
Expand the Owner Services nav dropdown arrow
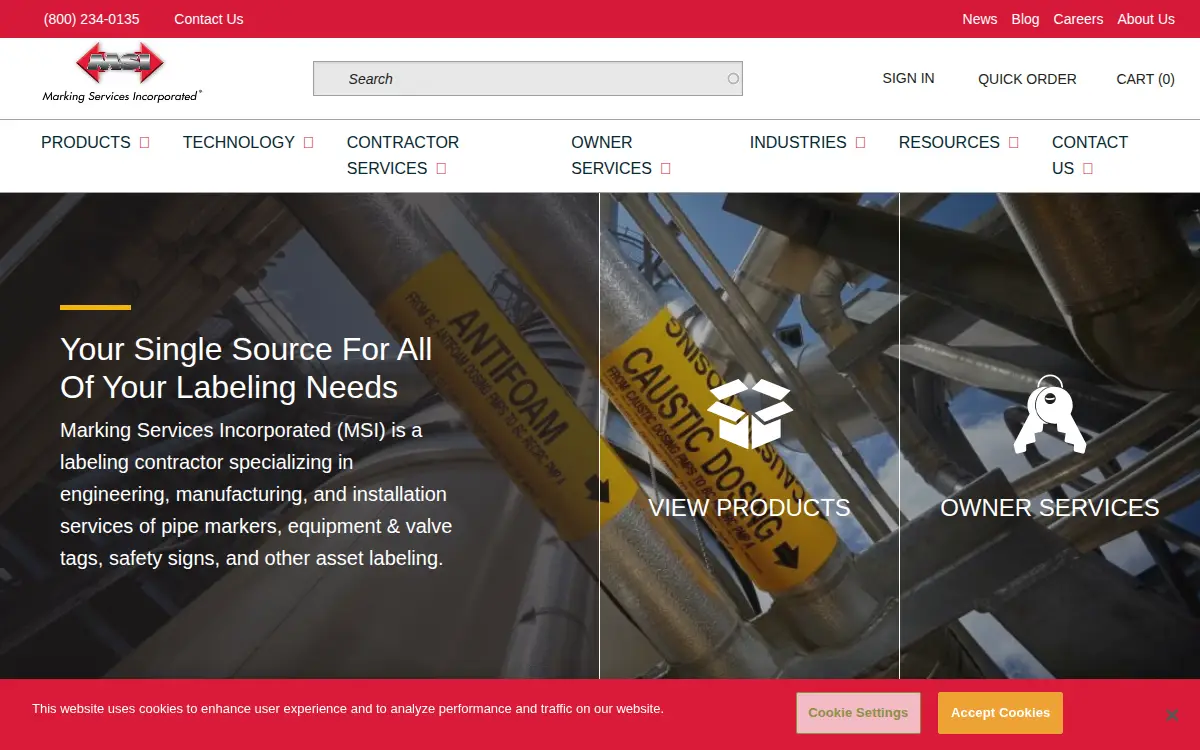pyautogui.click(x=665, y=169)
